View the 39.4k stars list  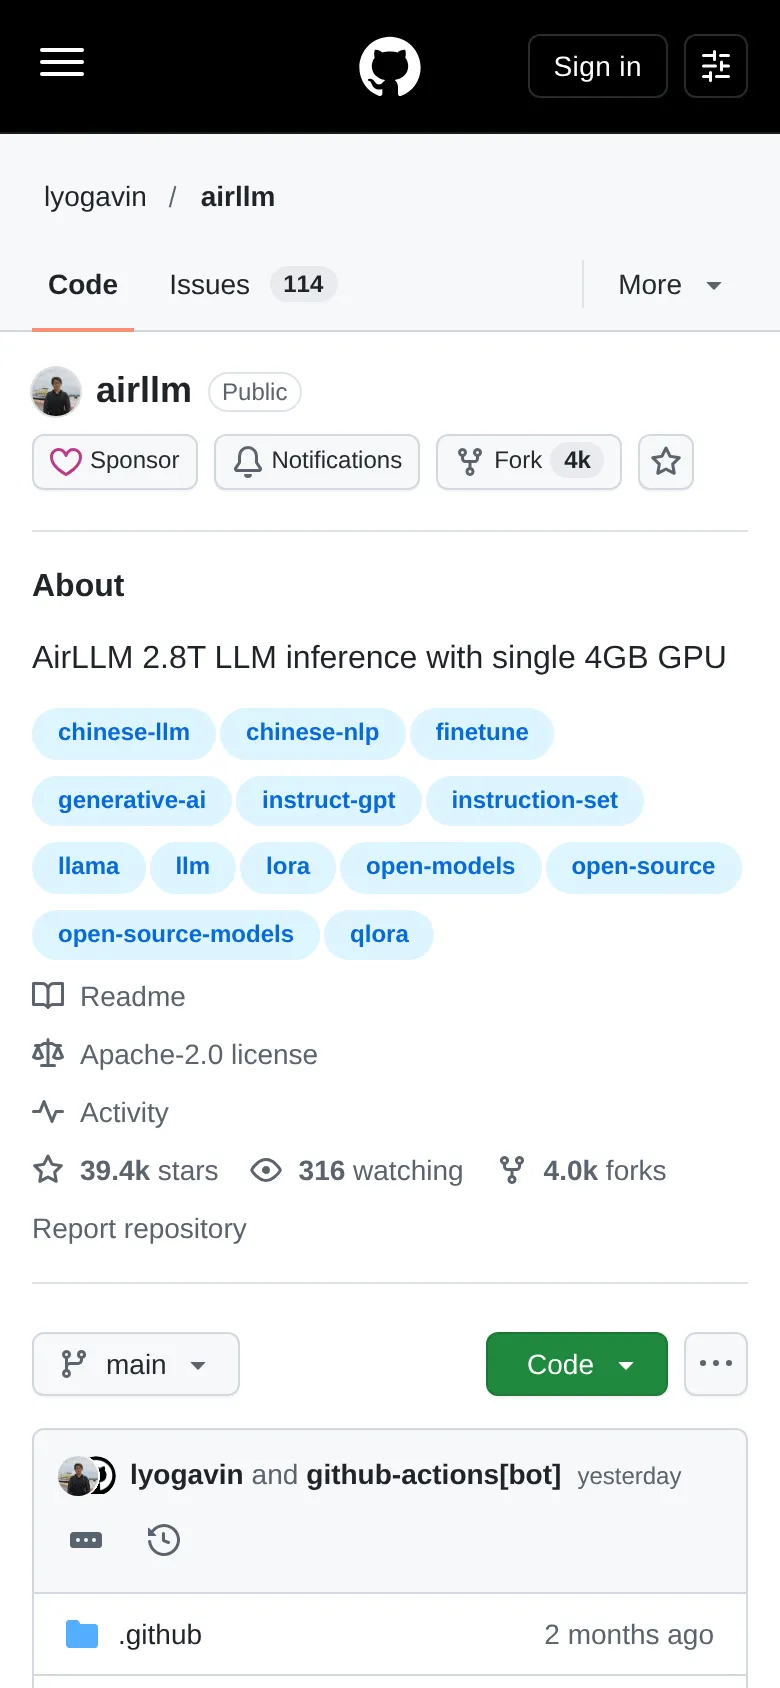coord(125,1171)
